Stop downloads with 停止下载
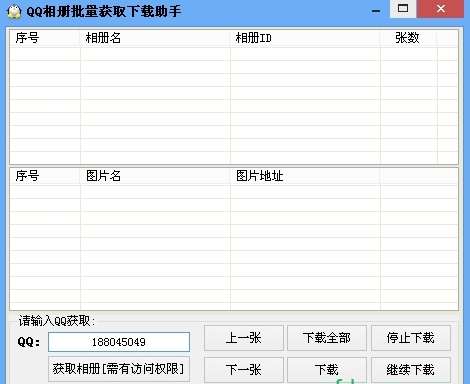470x384 pixels. coord(411,338)
